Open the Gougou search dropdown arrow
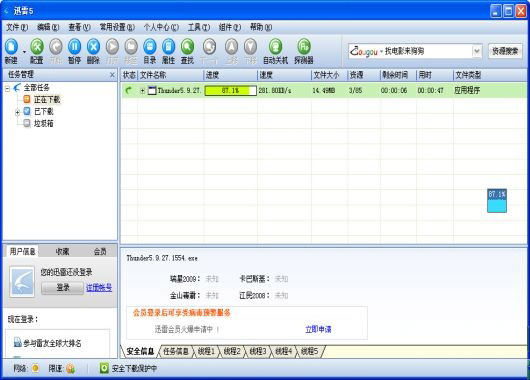This screenshot has width=530, height=380. click(x=477, y=51)
